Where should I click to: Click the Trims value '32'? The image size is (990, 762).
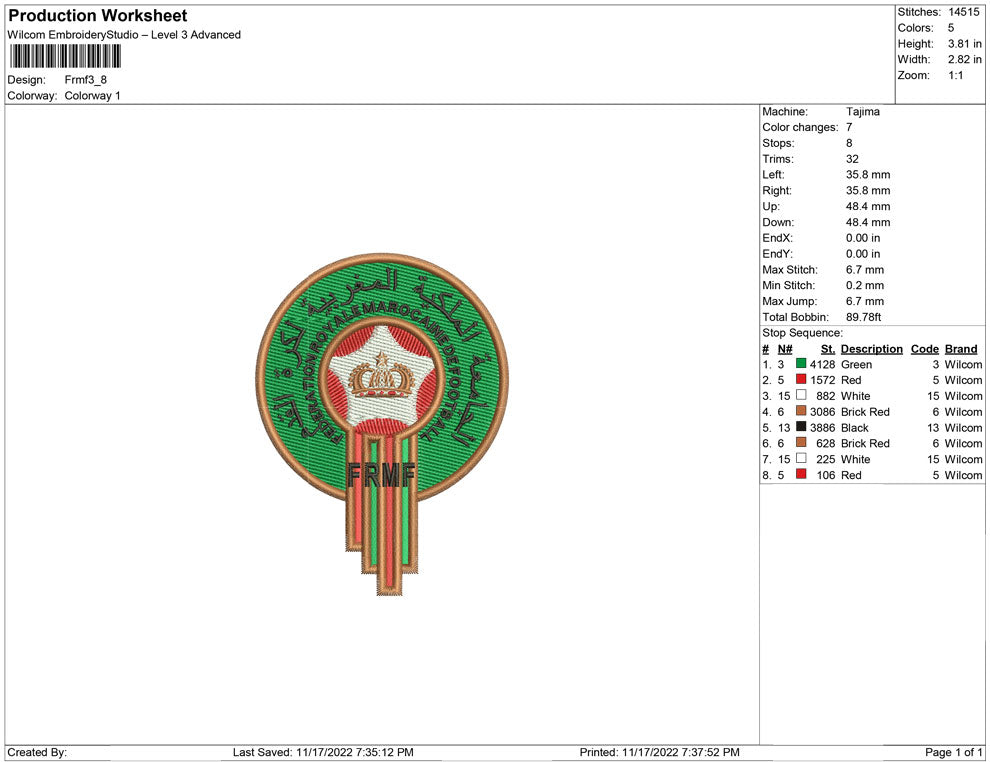pyautogui.click(x=852, y=158)
